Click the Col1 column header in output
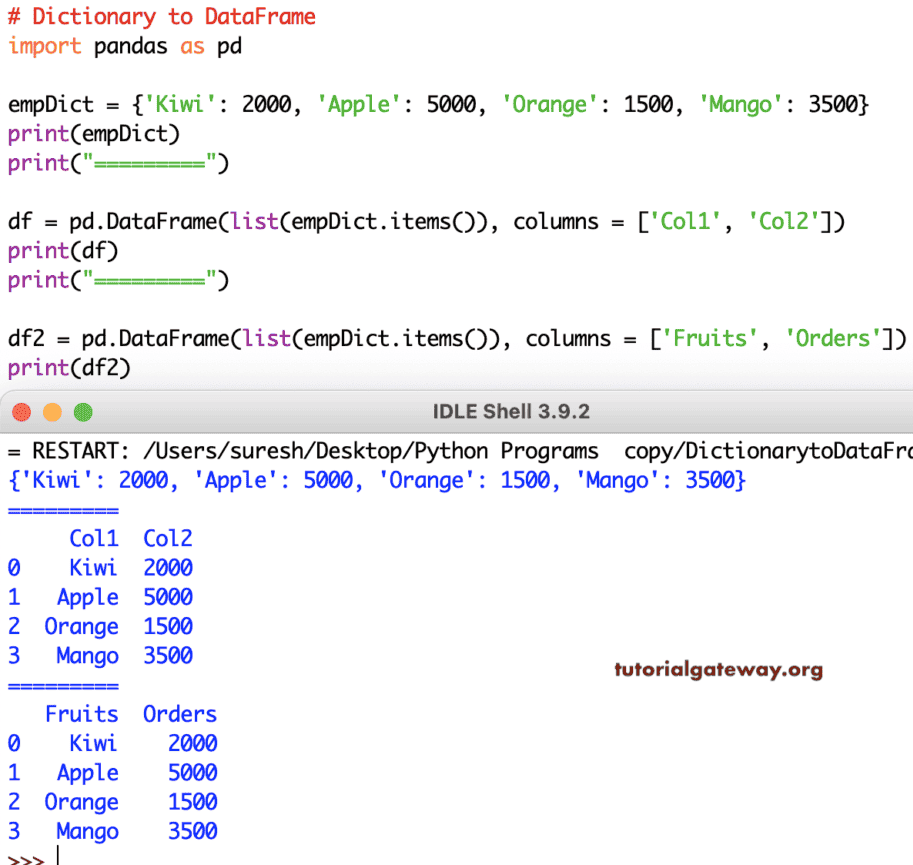Screen dimensions: 913x865 [x=93, y=538]
